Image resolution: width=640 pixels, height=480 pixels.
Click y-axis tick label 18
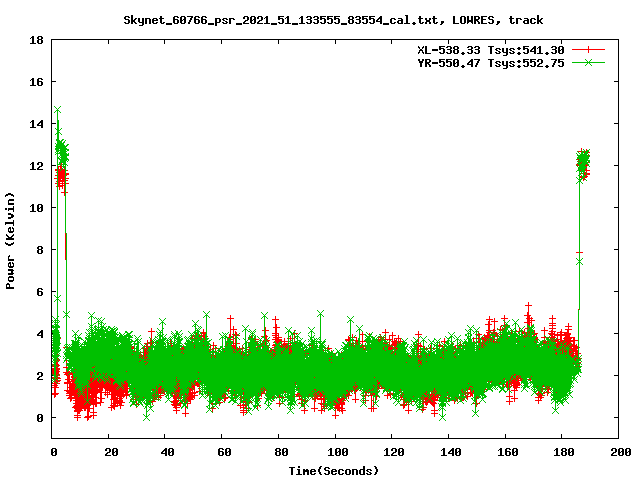click(x=36, y=40)
